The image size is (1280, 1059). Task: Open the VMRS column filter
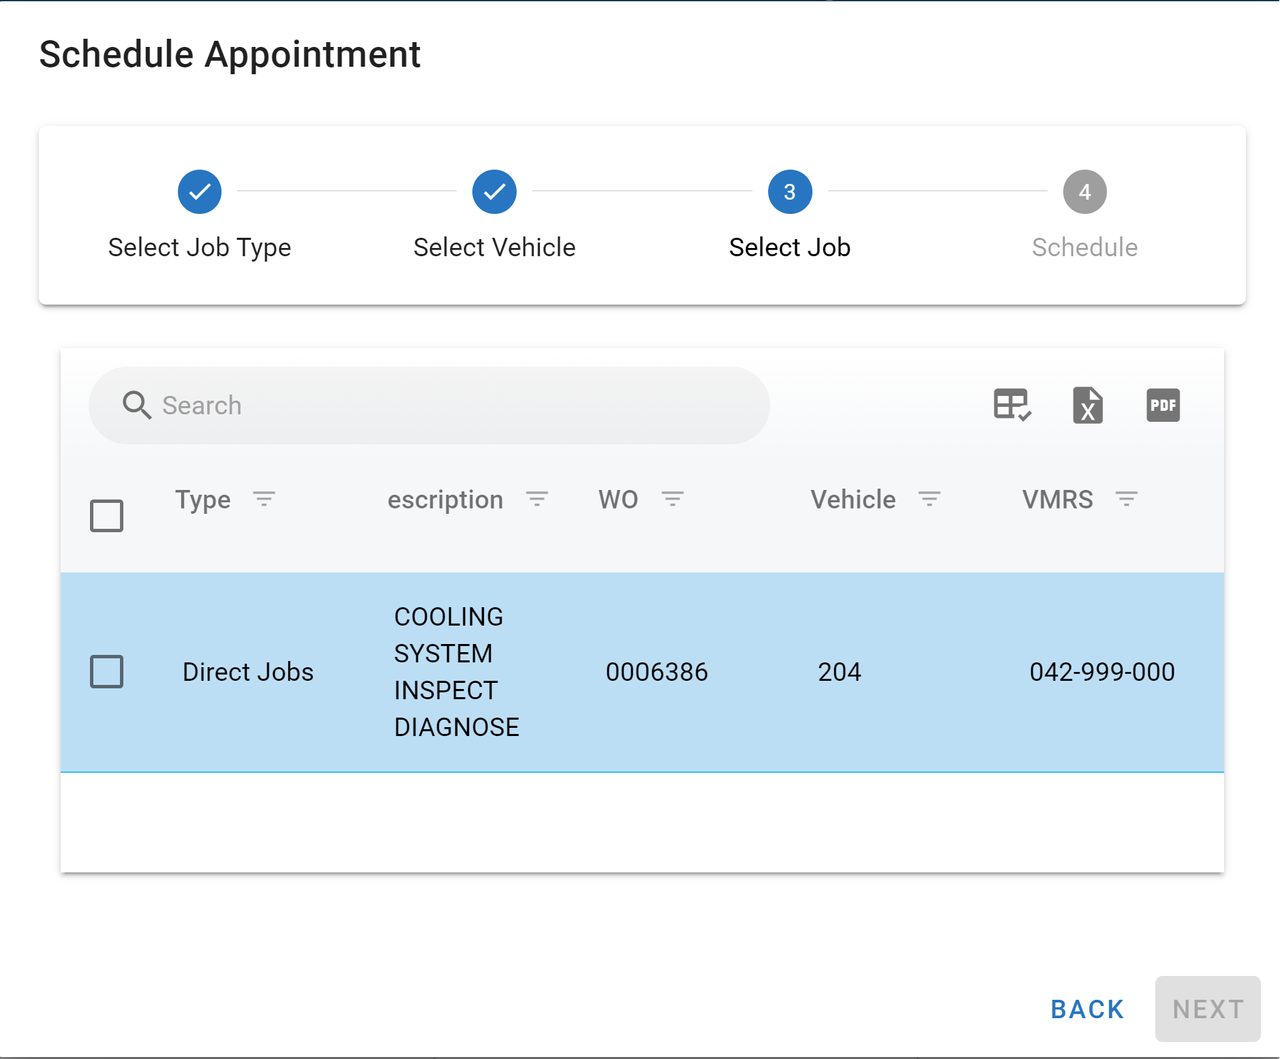tap(1127, 499)
